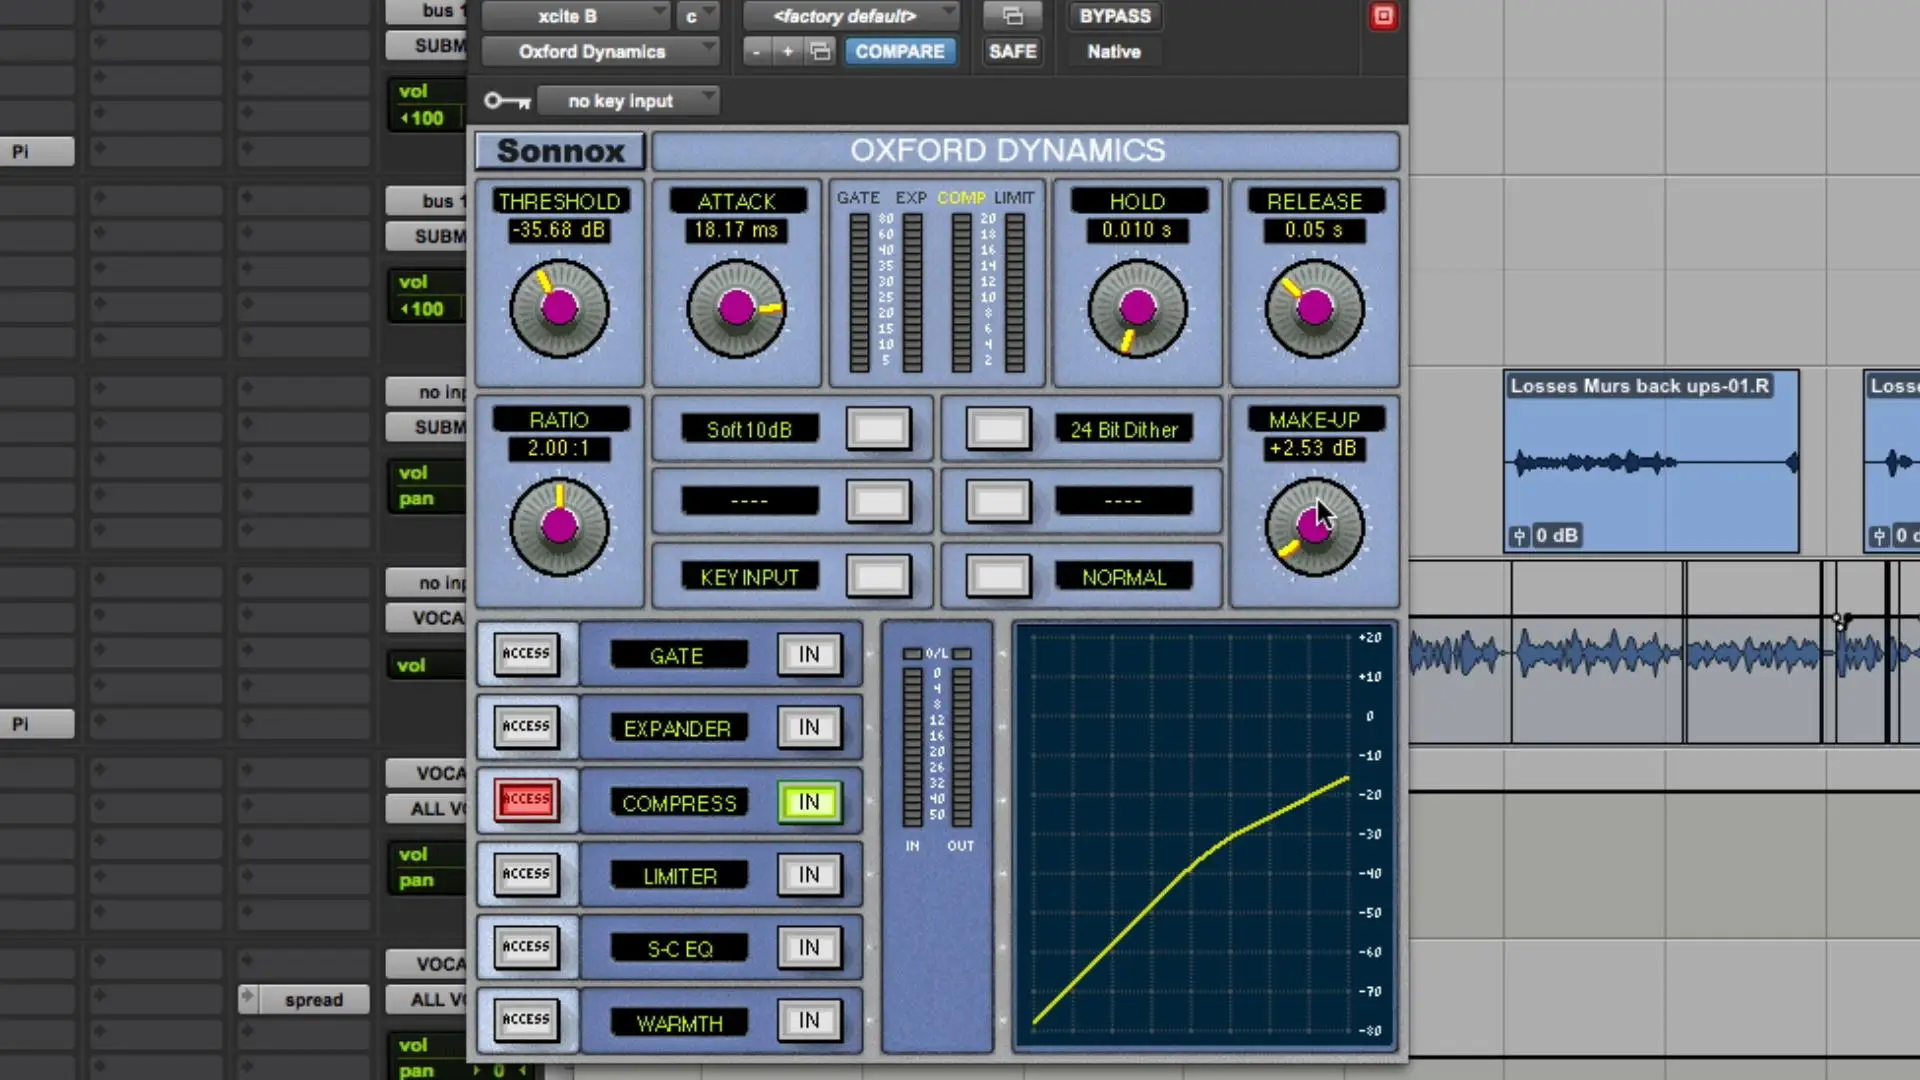Open the preset copy settings icon
Viewport: 1920px width, 1080px height.
820,52
